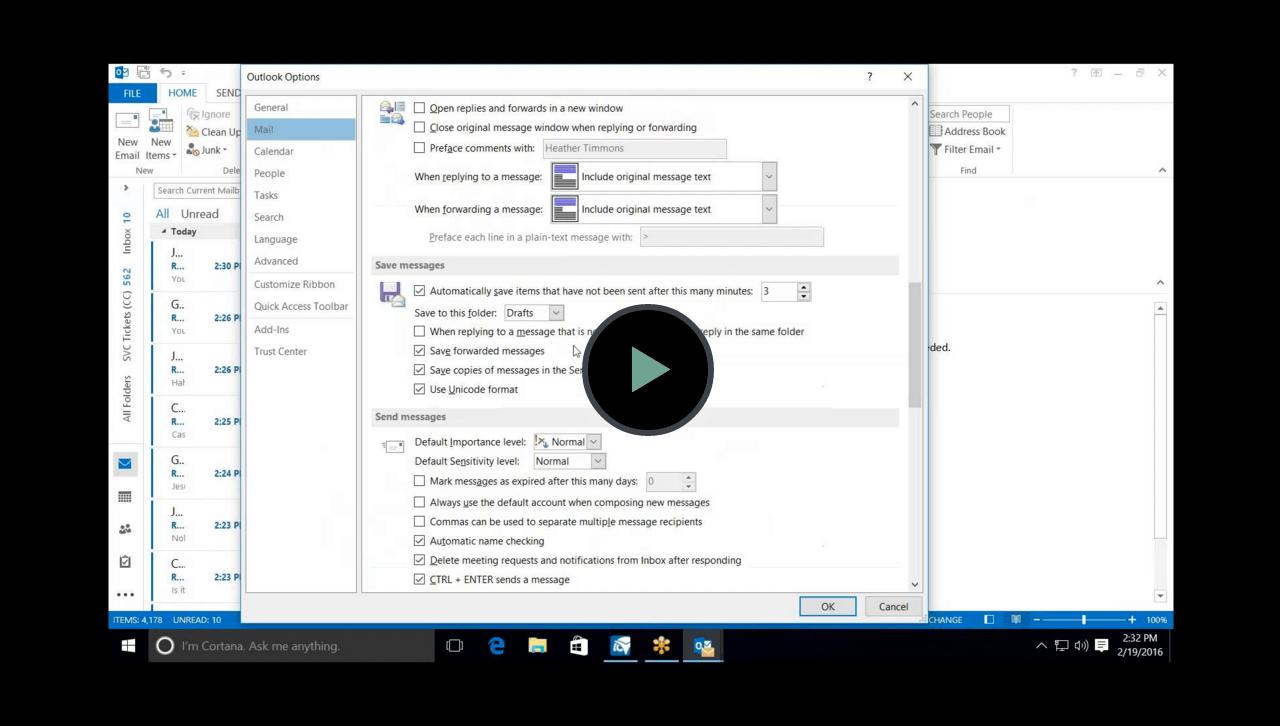The image size is (1280, 726).
Task: Enable Mark messages as expired checkbox
Action: pos(420,481)
